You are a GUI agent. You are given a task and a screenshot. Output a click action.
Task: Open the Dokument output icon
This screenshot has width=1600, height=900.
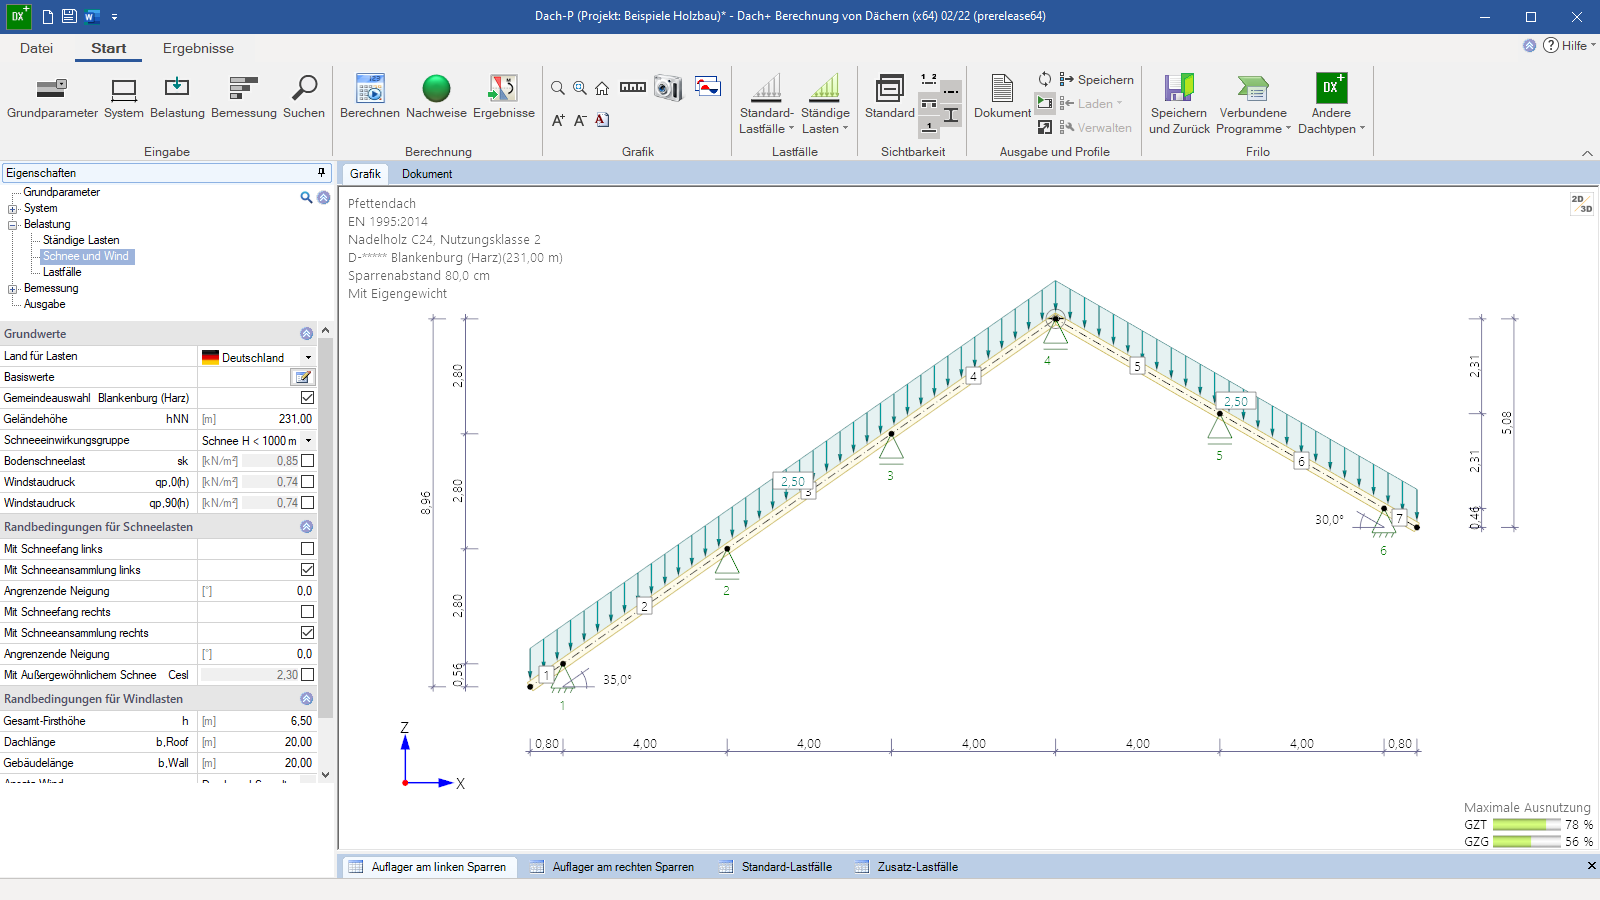[1002, 97]
